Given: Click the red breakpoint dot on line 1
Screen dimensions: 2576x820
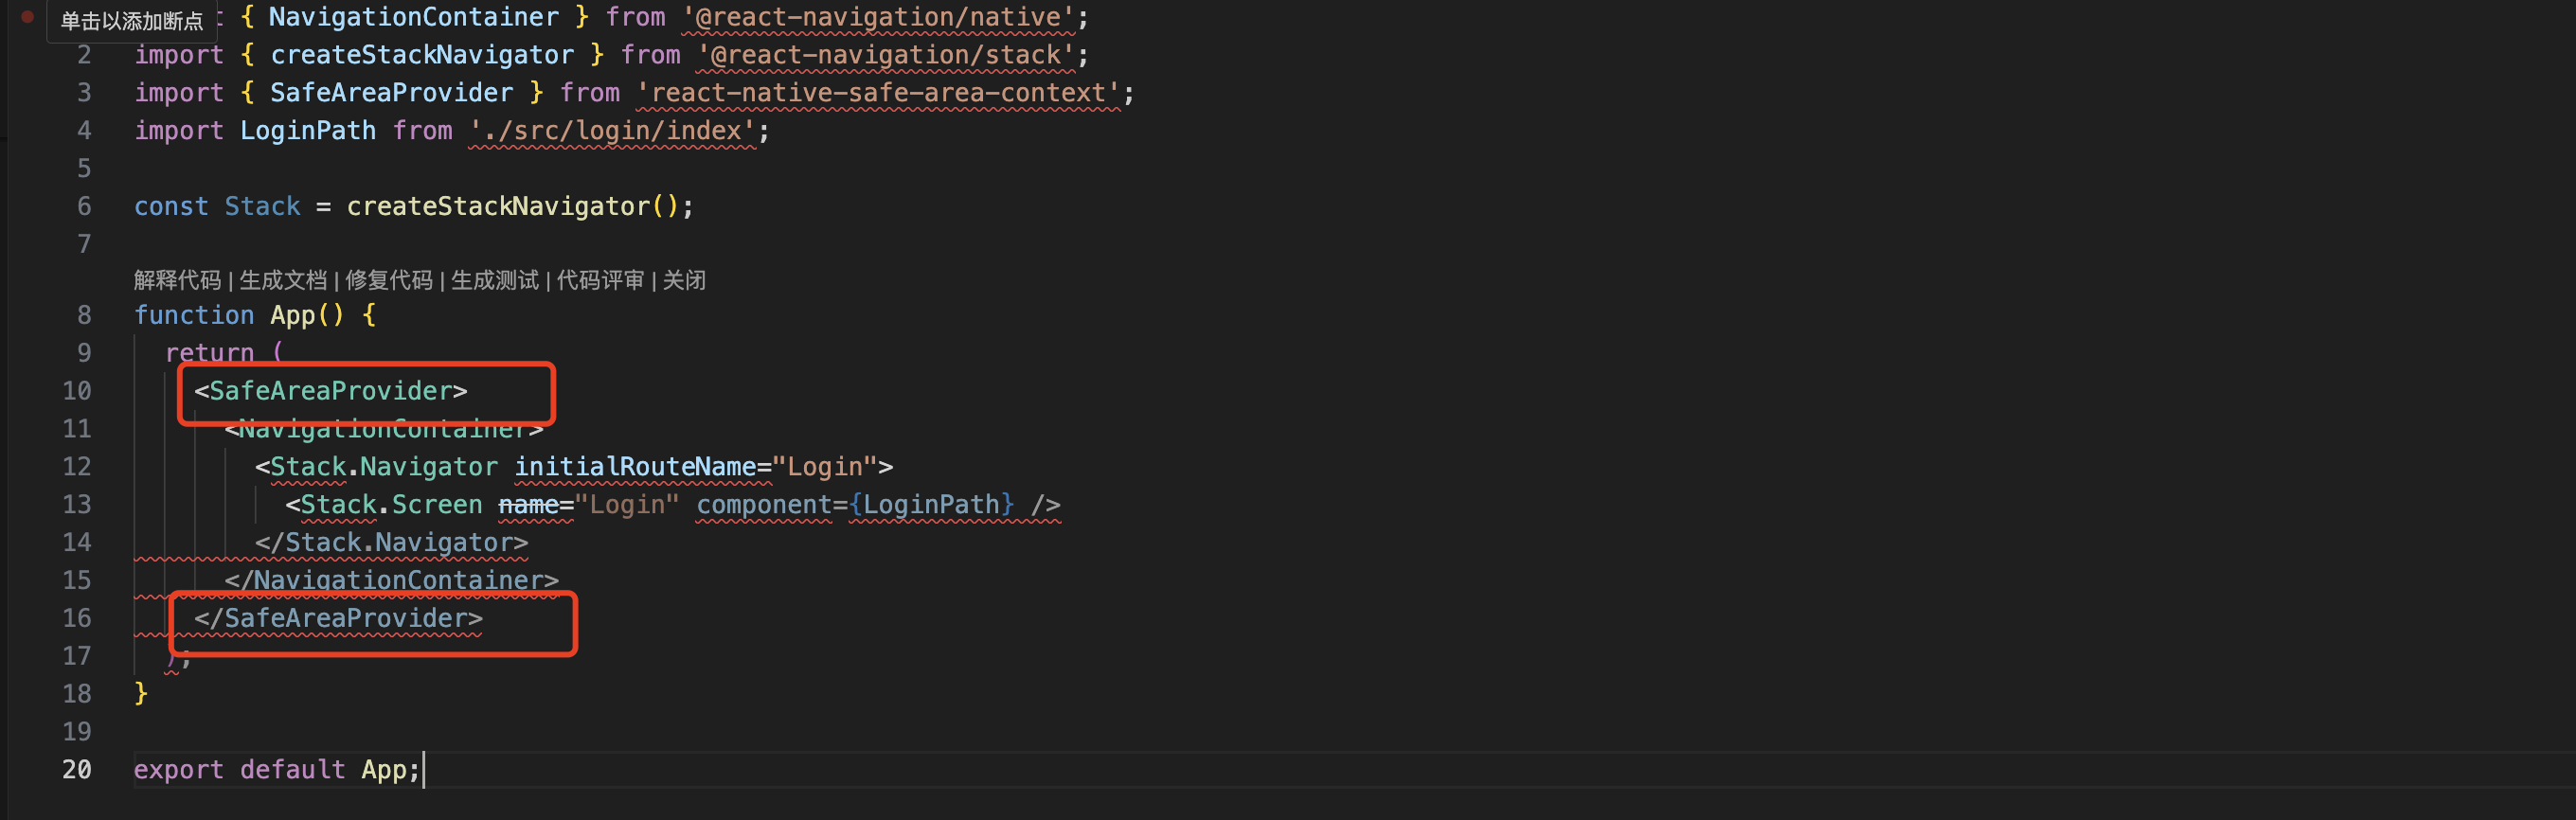Looking at the screenshot, I should click(x=28, y=16).
